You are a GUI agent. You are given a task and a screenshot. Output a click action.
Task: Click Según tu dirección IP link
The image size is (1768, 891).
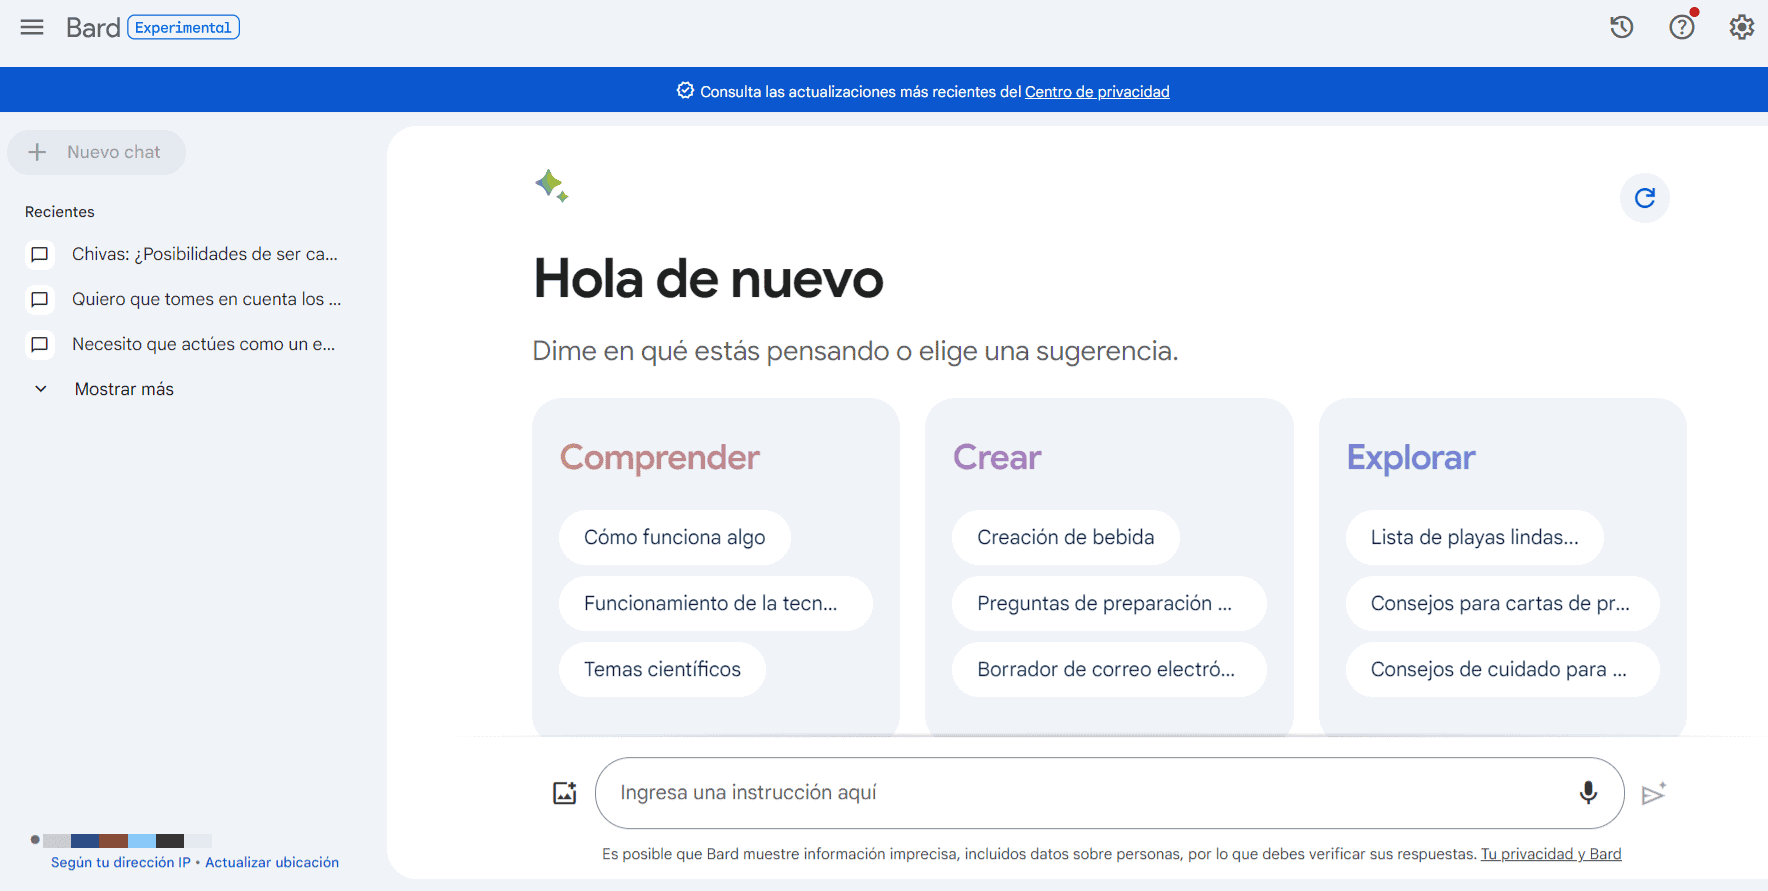click(121, 863)
